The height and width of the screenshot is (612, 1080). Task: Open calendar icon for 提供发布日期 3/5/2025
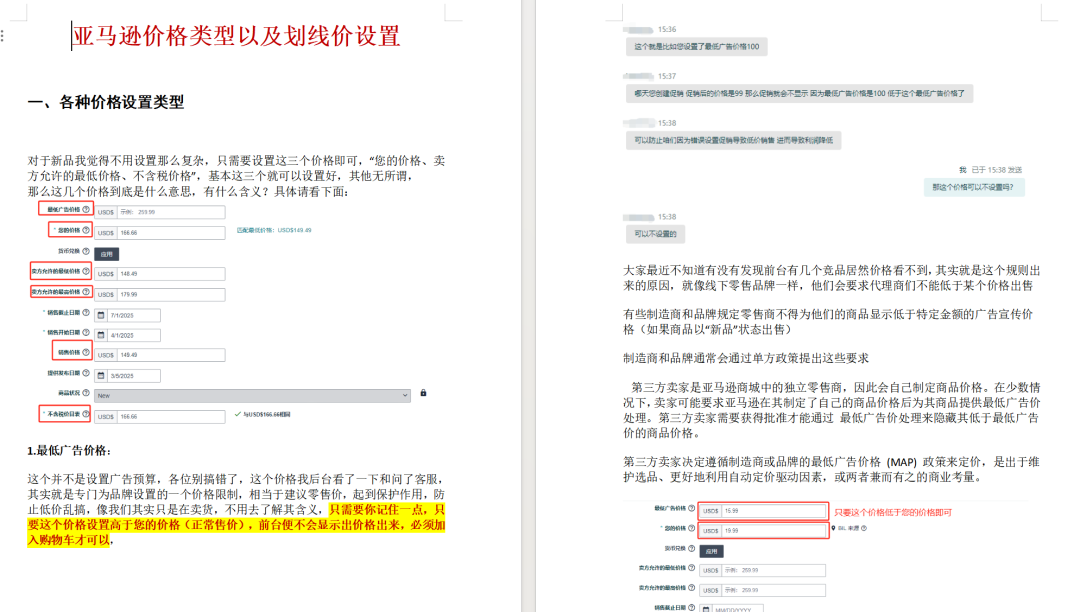pos(101,376)
